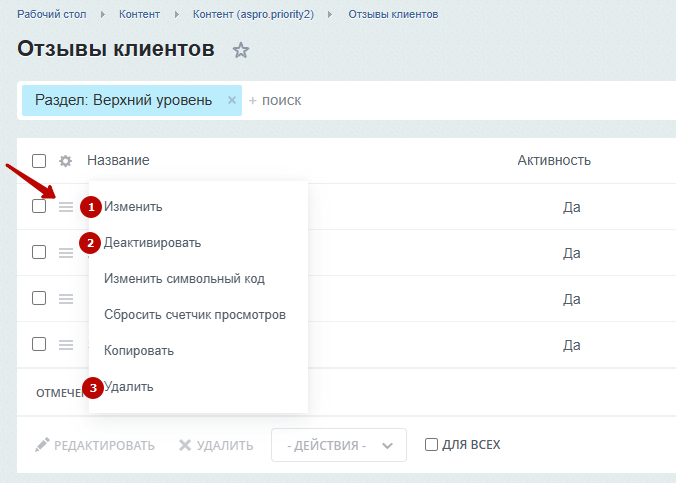Select Копировать in the context menu
Image resolution: width=676 pixels, height=483 pixels.
tap(139, 351)
